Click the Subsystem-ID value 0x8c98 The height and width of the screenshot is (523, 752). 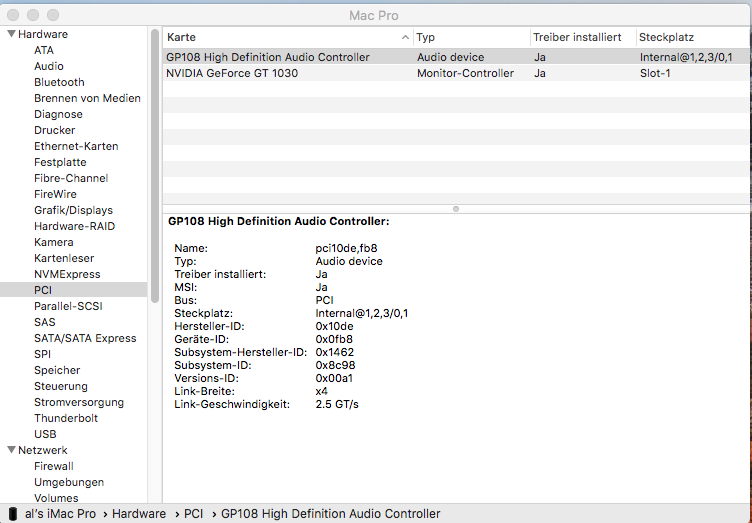tap(335, 365)
